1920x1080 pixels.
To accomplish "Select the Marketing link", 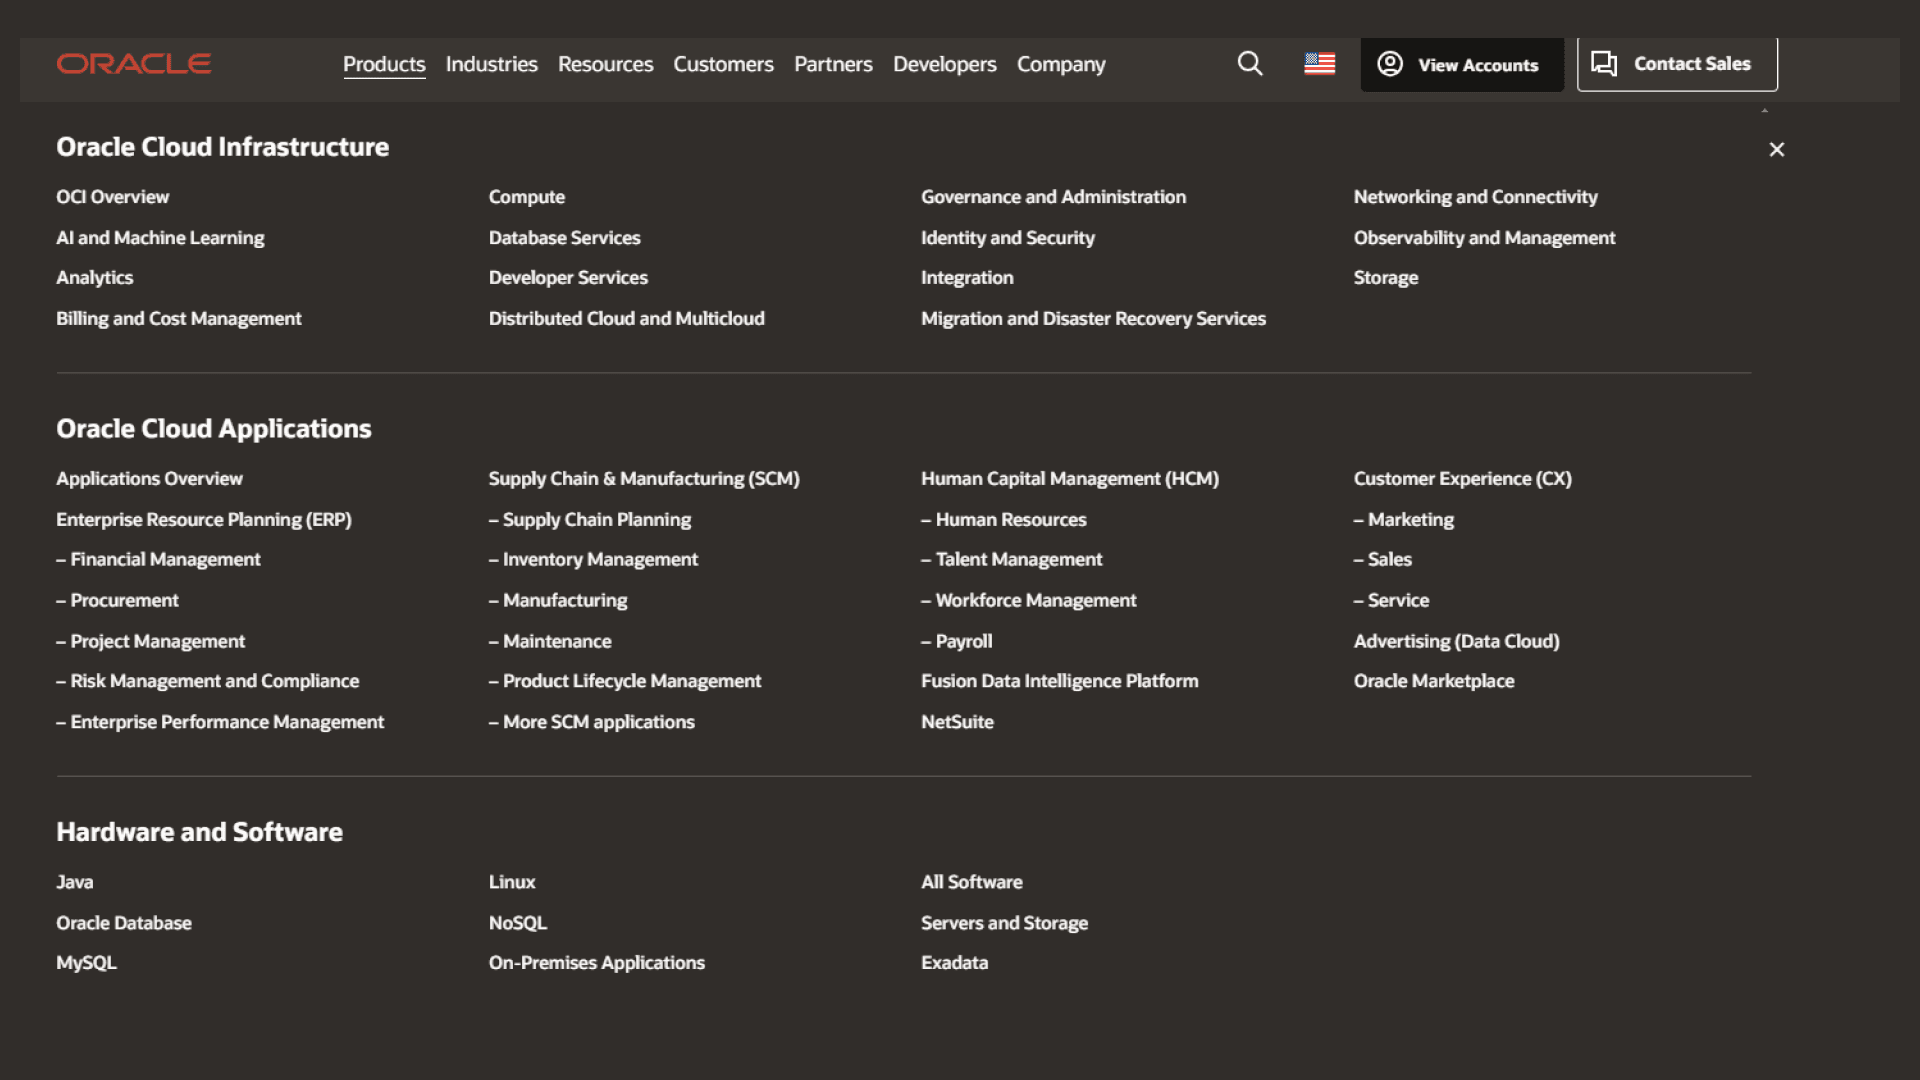I will [1404, 520].
